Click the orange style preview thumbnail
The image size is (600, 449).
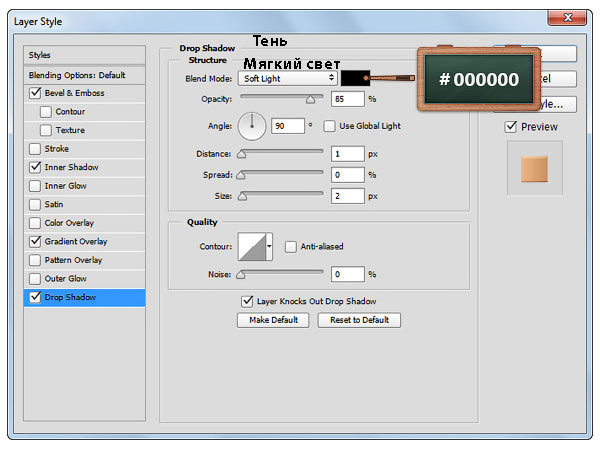534,169
